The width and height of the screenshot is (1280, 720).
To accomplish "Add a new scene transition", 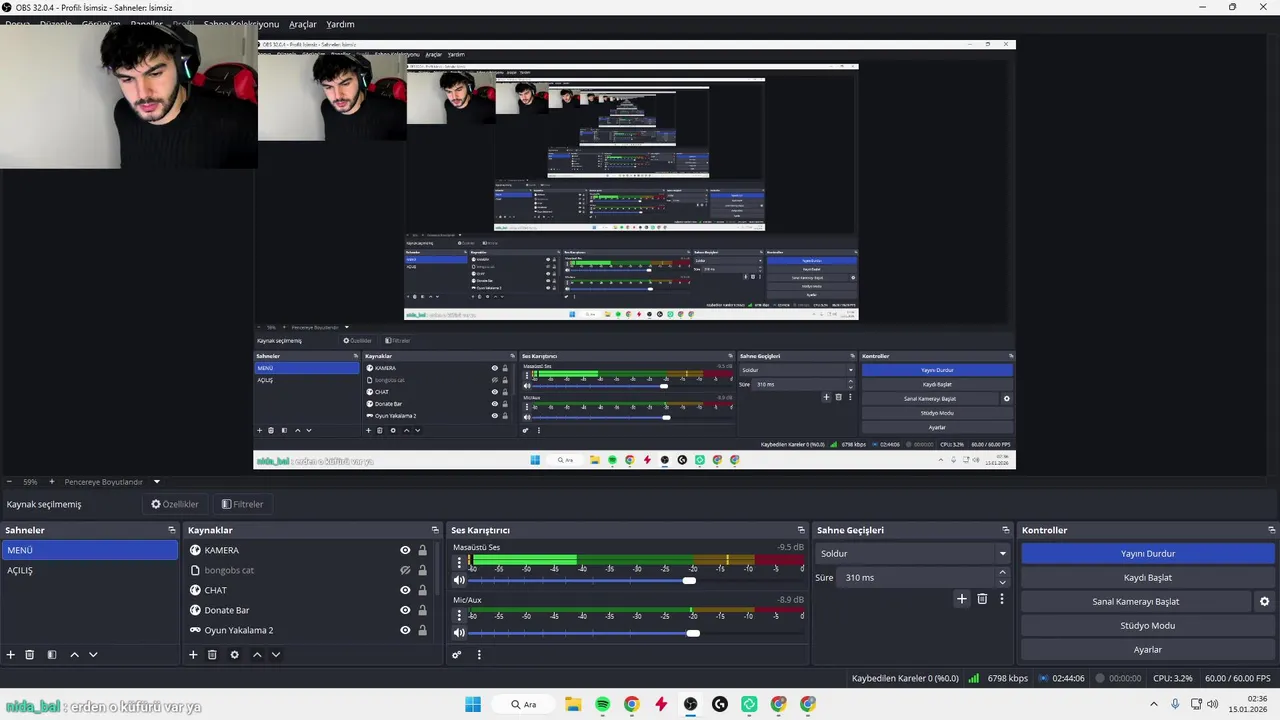I will click(962, 599).
